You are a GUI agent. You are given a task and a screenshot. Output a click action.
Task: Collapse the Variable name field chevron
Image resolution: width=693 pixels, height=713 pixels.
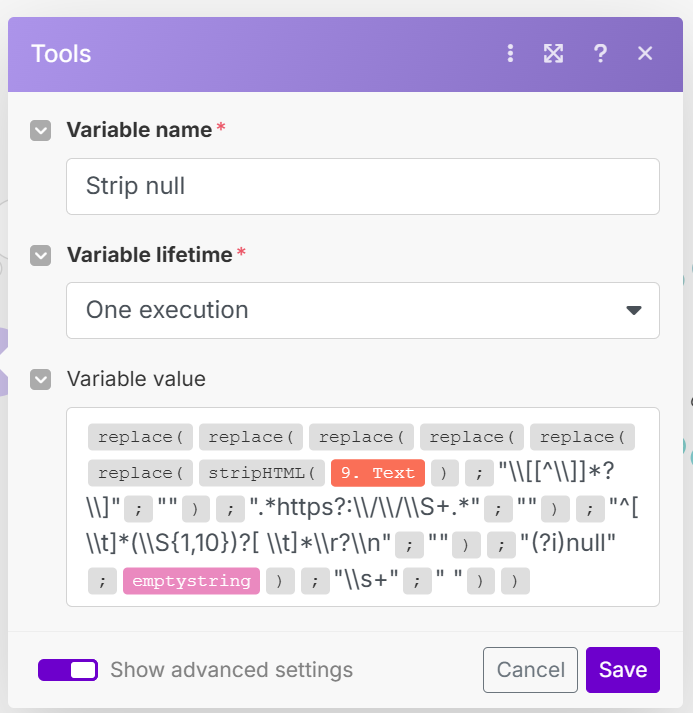40,130
